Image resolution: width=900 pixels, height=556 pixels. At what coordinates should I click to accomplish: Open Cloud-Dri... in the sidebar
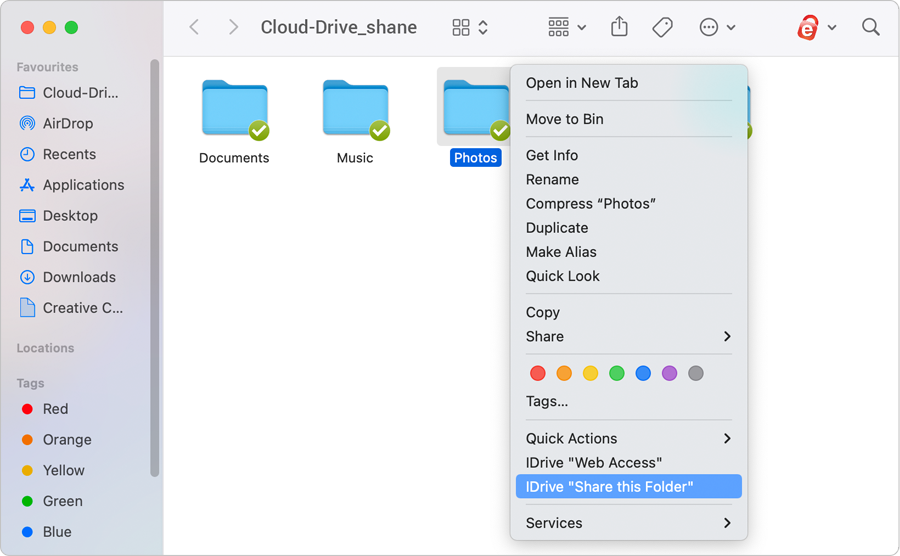point(80,93)
